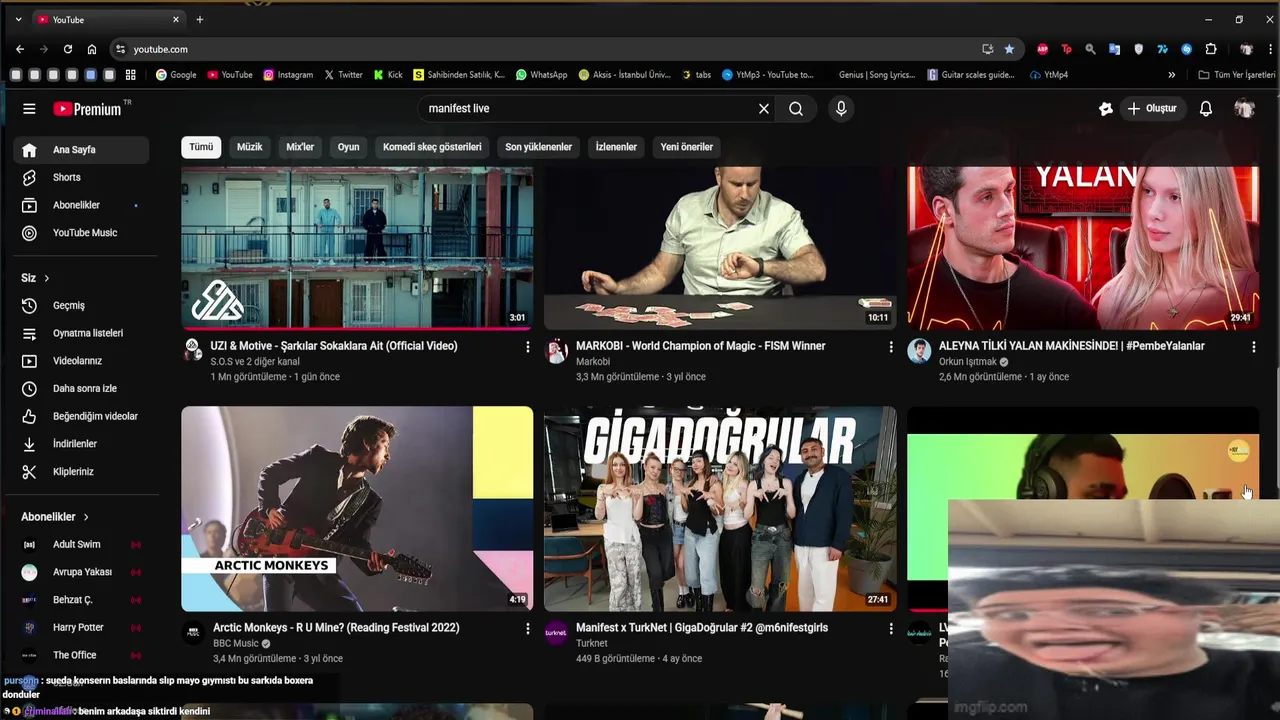Select the Mix'ler filter chip

click(x=300, y=147)
